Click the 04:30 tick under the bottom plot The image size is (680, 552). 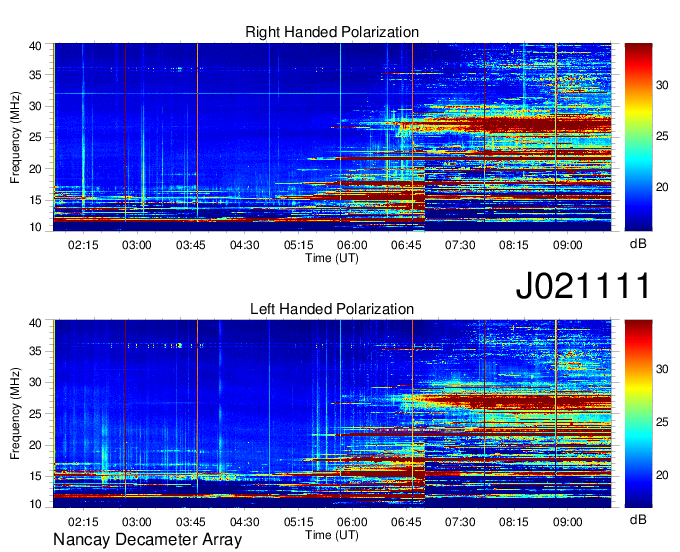(x=245, y=522)
